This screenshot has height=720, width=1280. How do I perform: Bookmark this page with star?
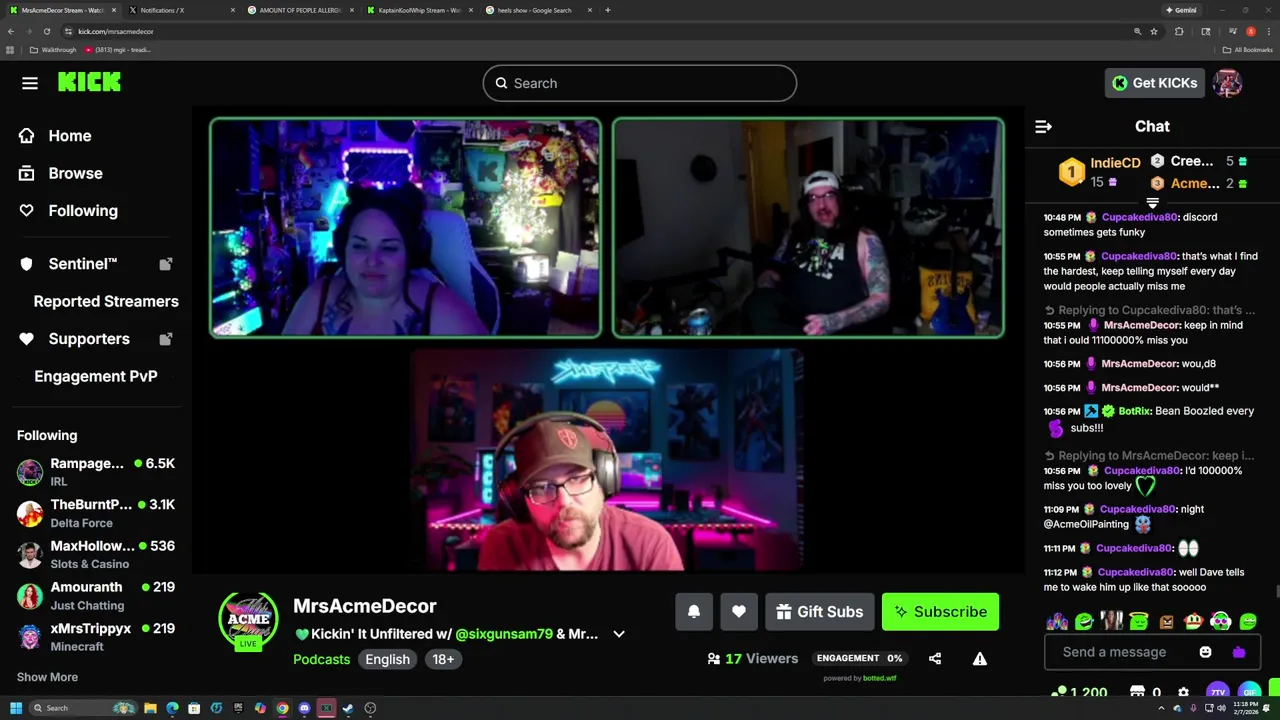point(1154,31)
